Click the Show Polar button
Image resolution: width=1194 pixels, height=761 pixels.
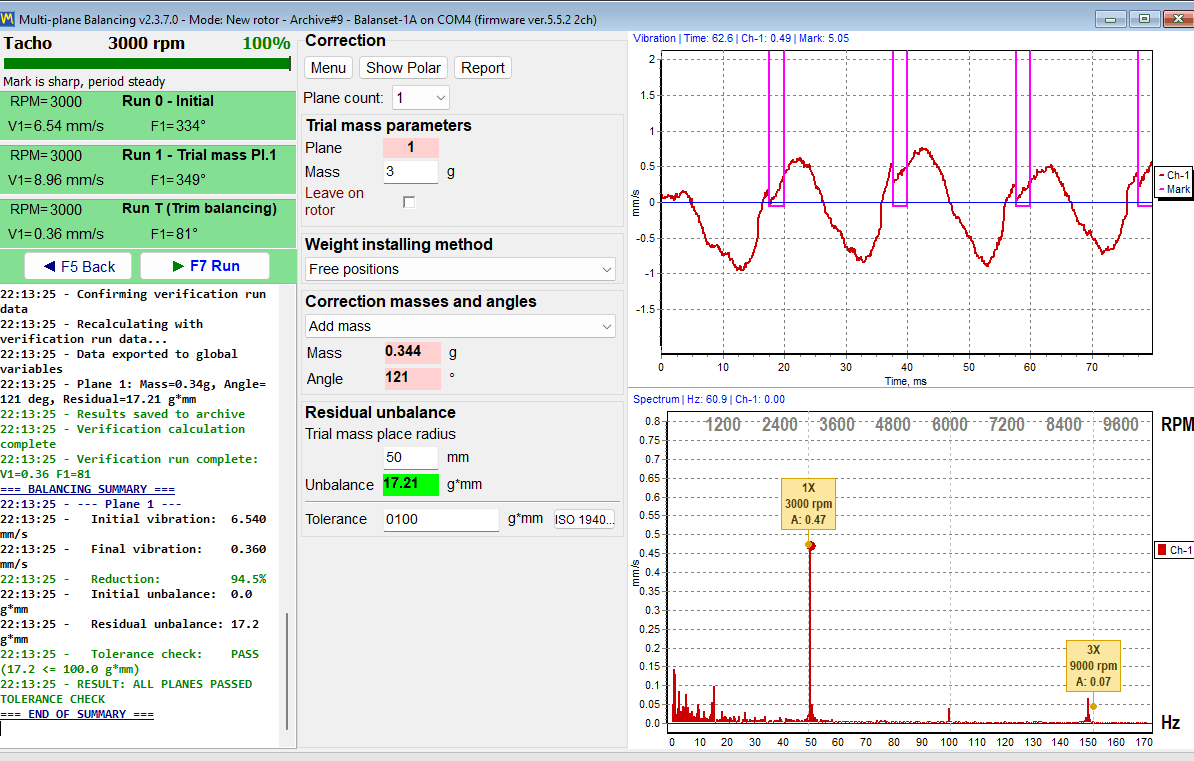(403, 68)
